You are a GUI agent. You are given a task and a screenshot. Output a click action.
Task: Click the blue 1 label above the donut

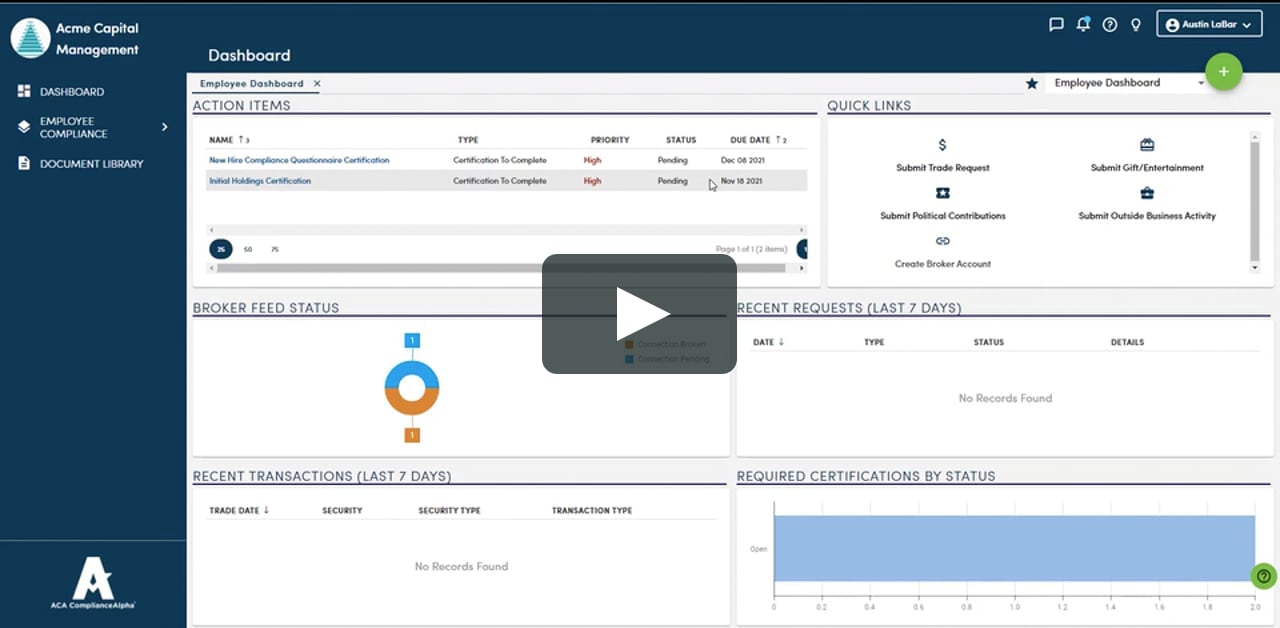pos(412,341)
